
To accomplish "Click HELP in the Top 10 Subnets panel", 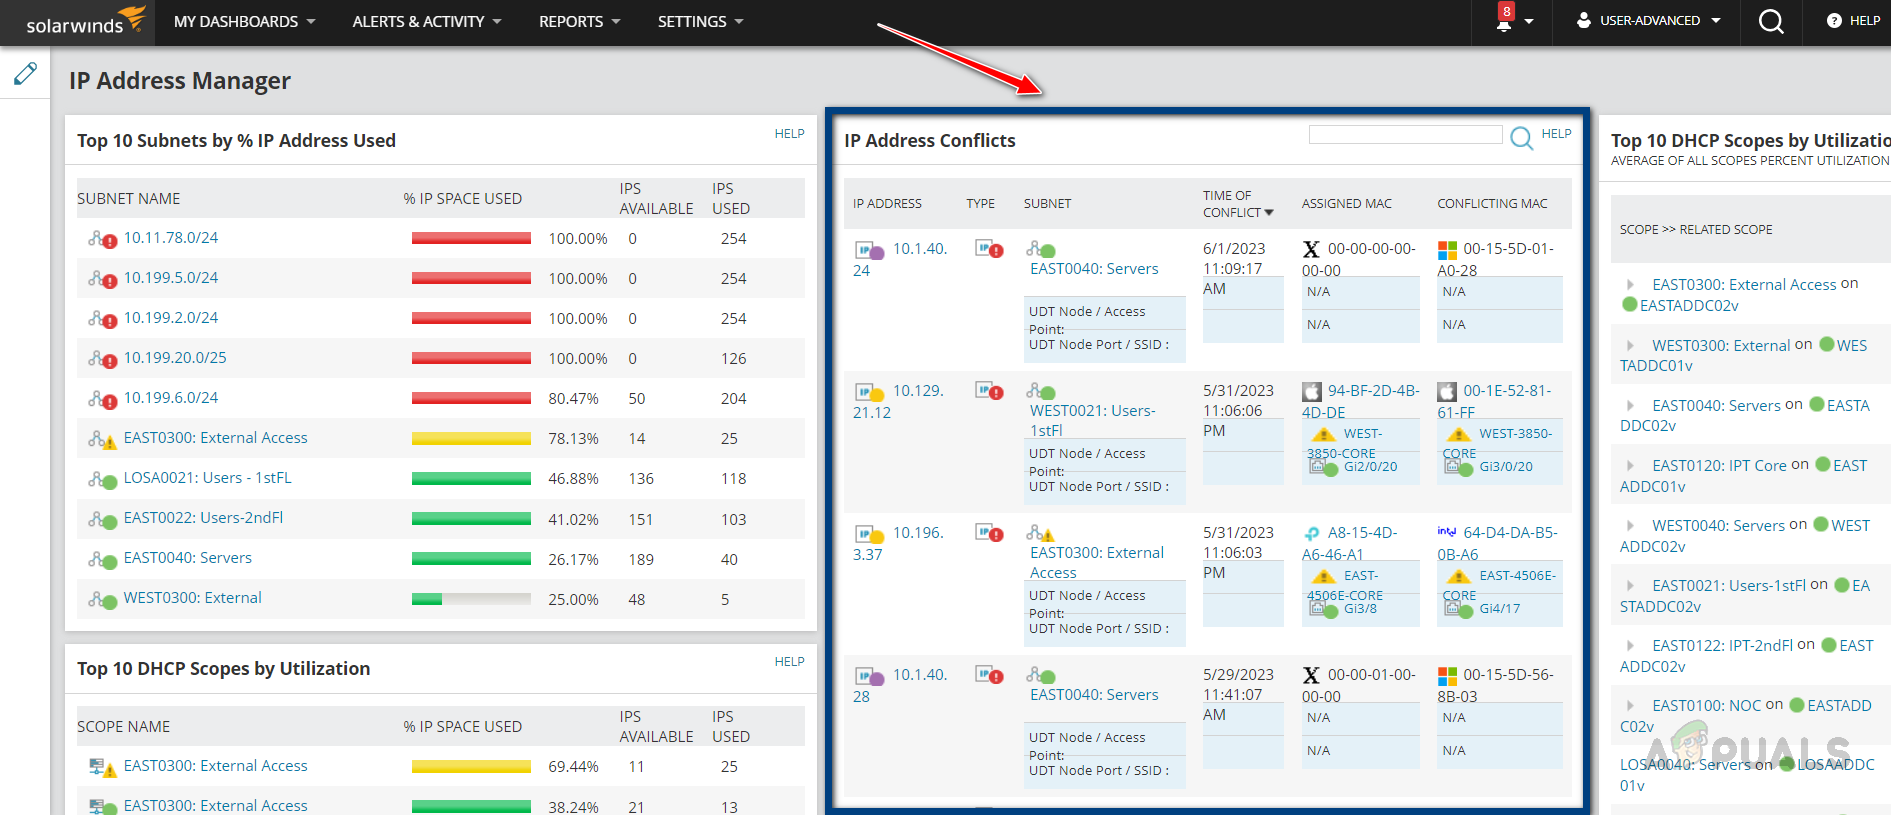I will click(789, 134).
